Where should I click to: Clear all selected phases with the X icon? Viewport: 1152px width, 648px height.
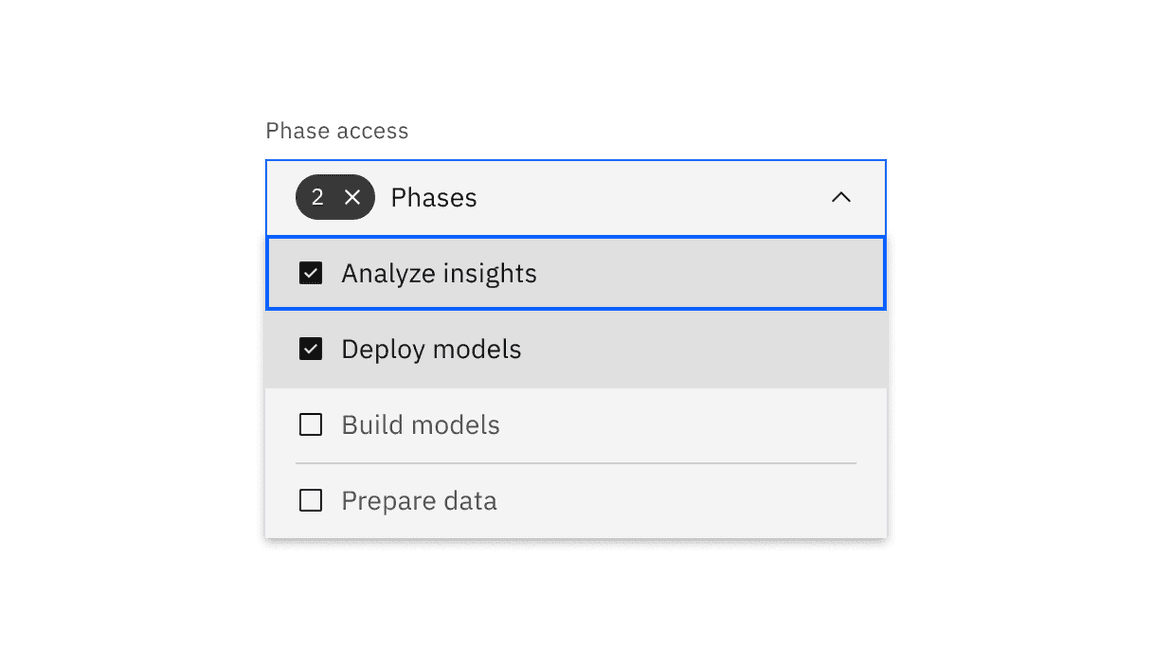(352, 198)
